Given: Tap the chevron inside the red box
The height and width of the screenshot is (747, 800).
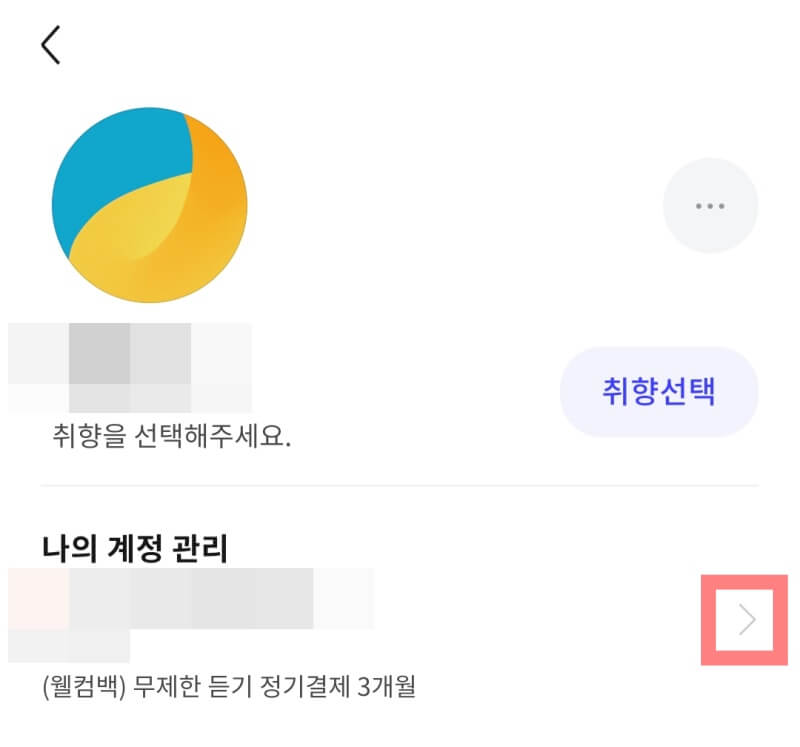Looking at the screenshot, I should point(747,619).
